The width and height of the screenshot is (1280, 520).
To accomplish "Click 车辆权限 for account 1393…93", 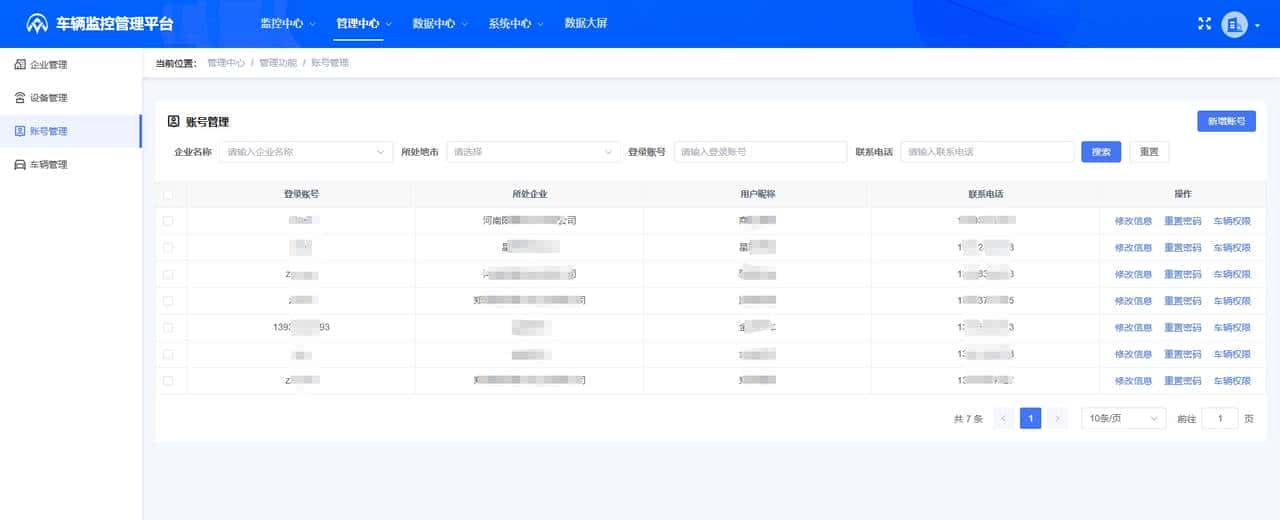I will point(1232,328).
